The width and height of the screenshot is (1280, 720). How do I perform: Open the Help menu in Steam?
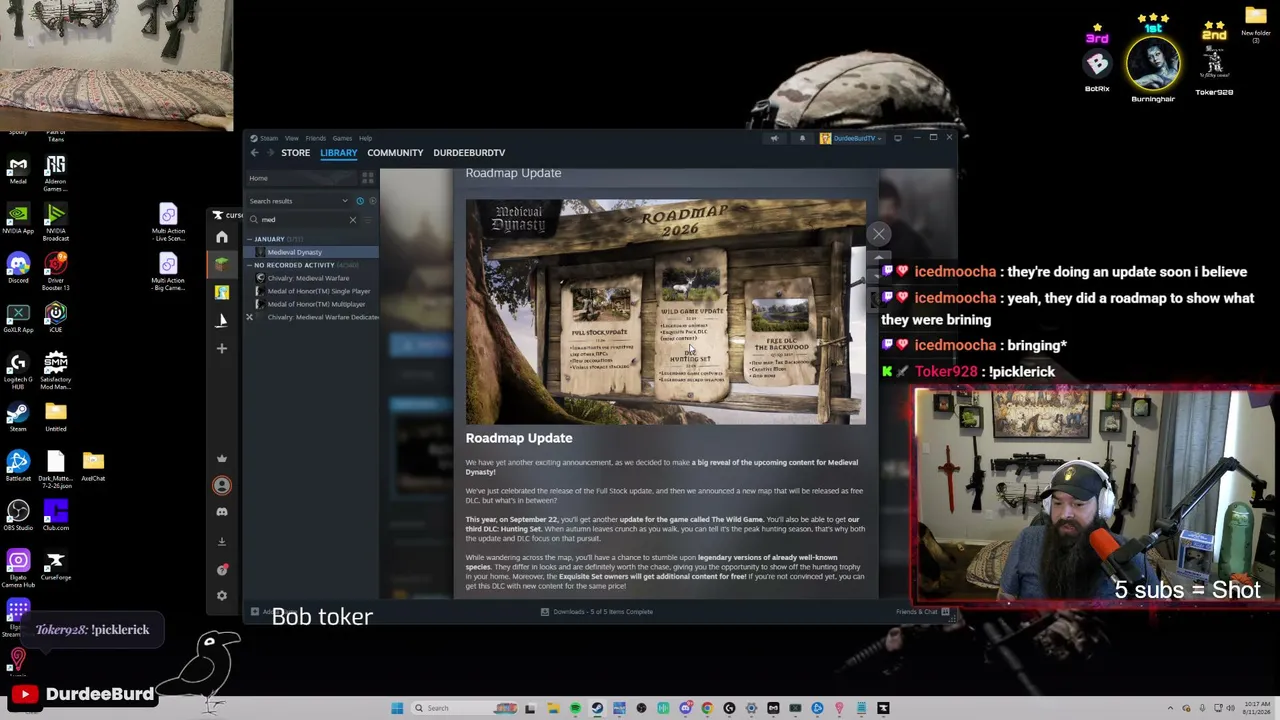tap(365, 138)
